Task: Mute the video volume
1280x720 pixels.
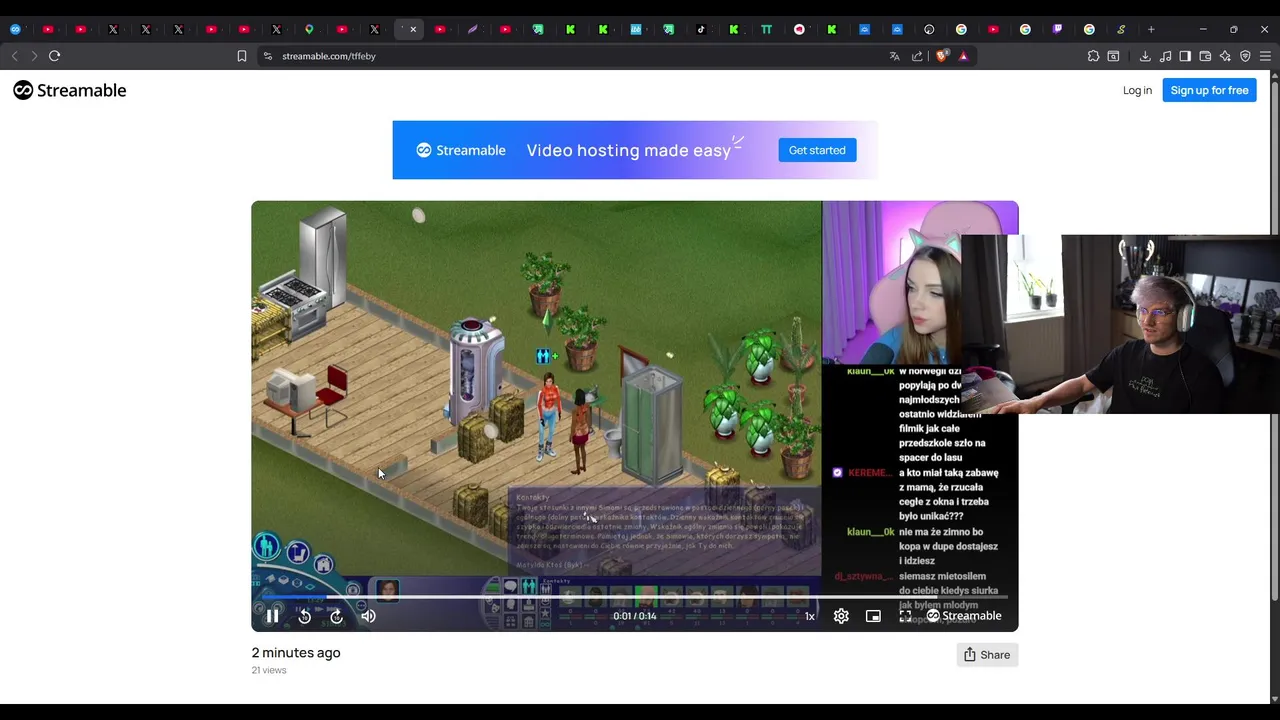Action: [368, 616]
